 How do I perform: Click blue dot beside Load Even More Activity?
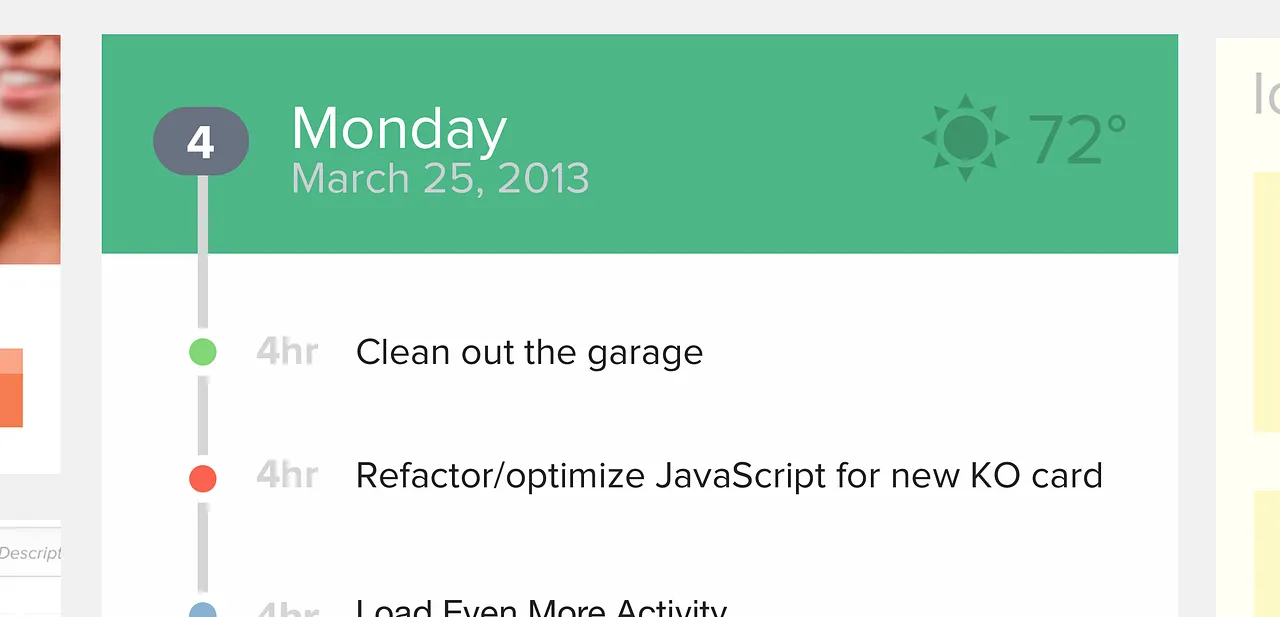point(203,610)
